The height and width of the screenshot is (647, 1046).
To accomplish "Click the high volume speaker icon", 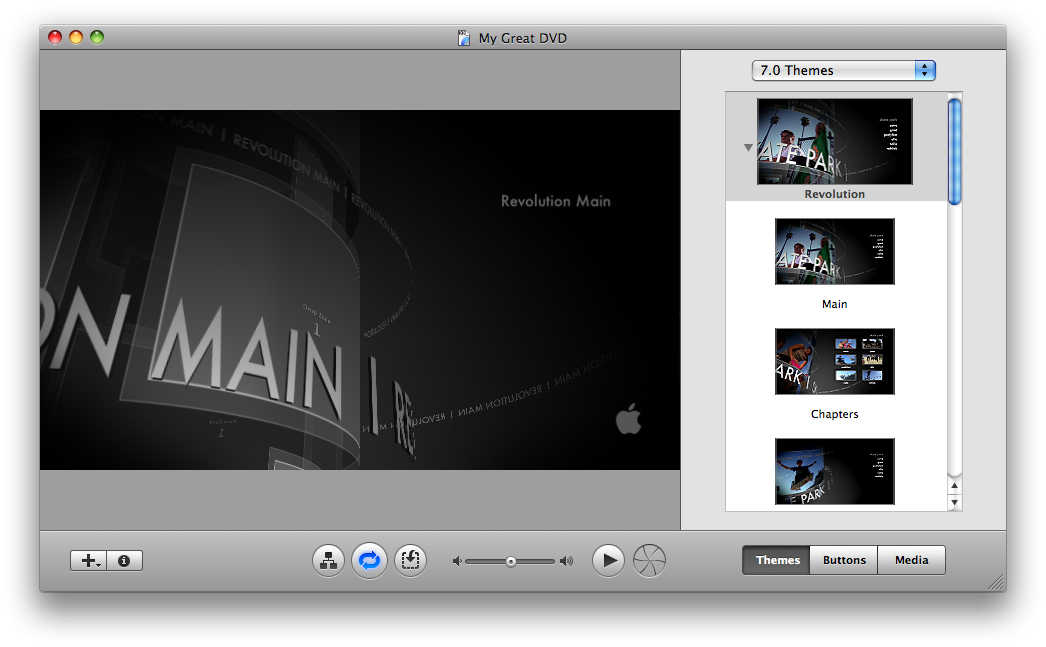I will click(x=567, y=561).
